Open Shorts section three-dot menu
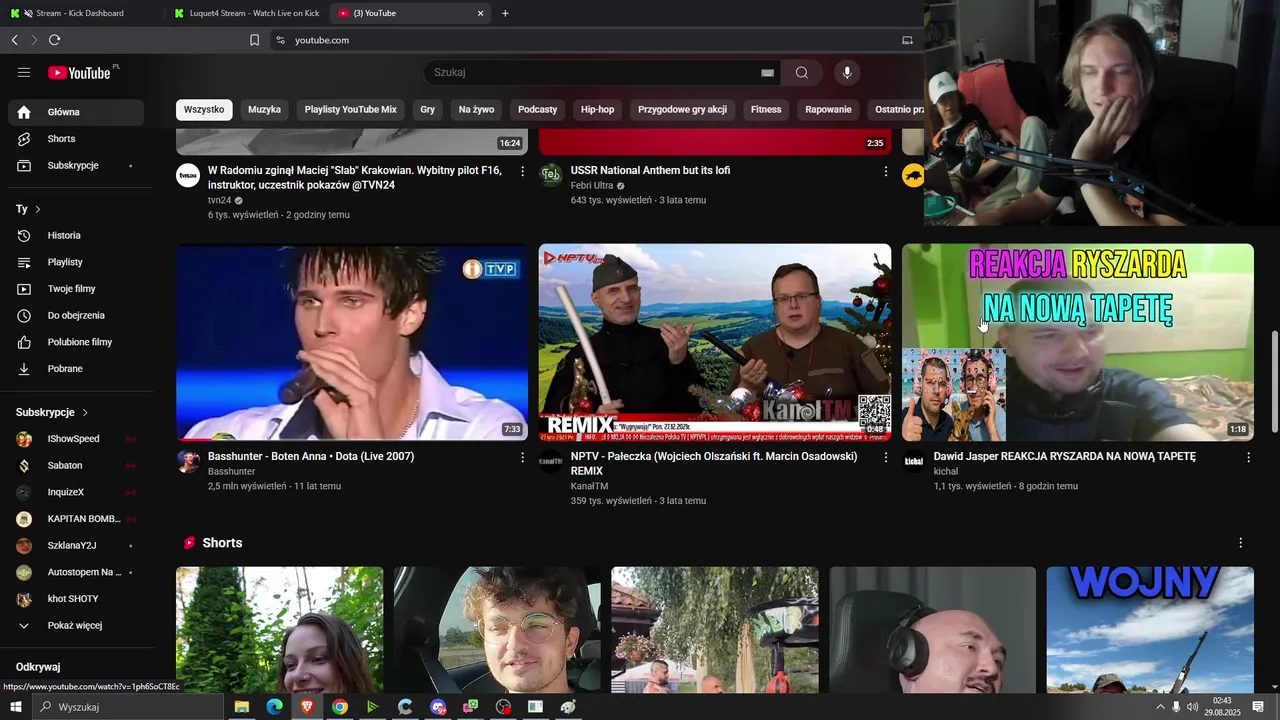The height and width of the screenshot is (720, 1280). (x=1241, y=543)
